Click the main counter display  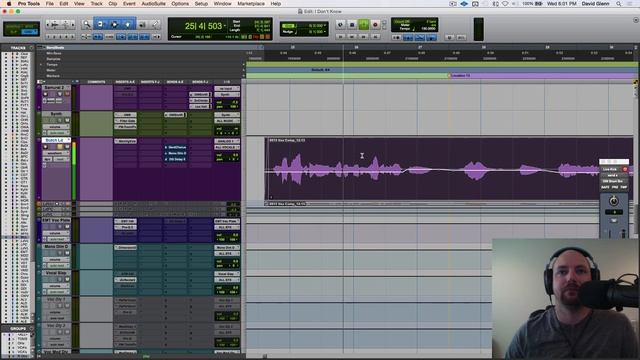point(203,26)
